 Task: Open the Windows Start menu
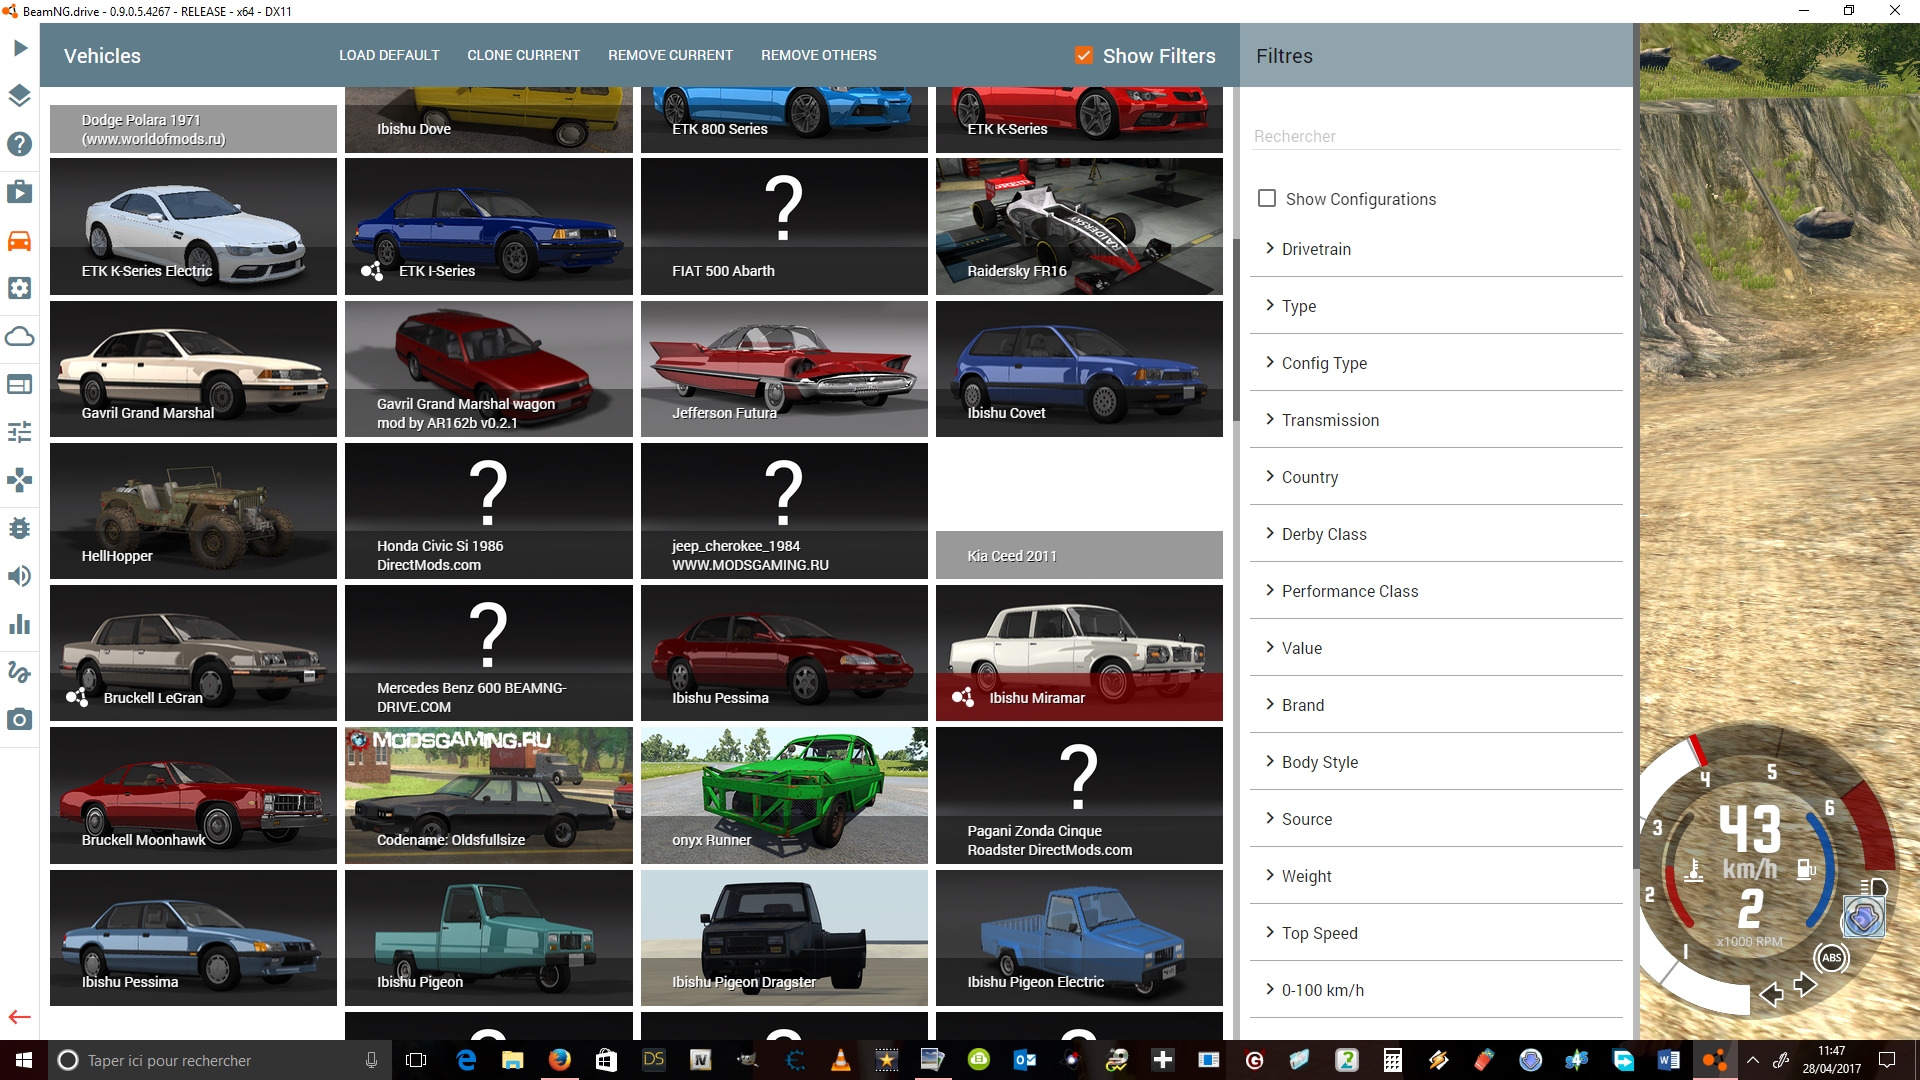coord(24,1060)
